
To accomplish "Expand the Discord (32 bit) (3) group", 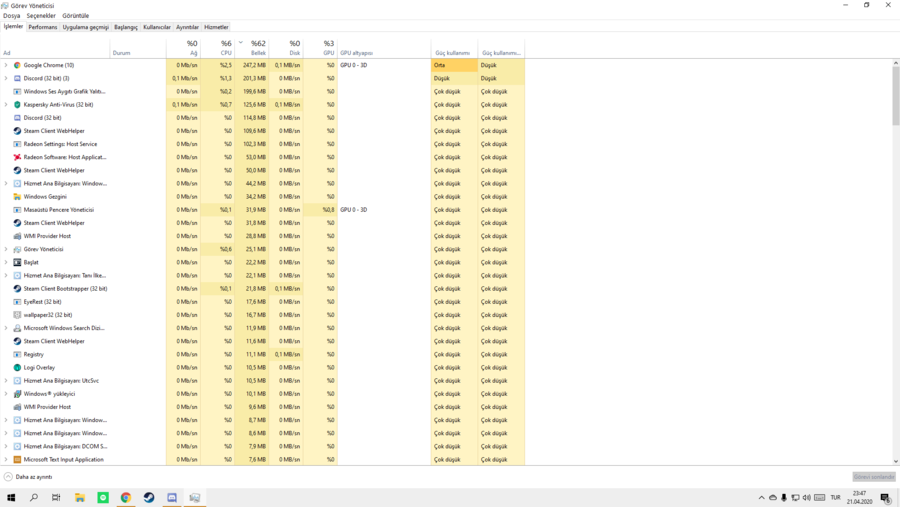I will pos(6,78).
